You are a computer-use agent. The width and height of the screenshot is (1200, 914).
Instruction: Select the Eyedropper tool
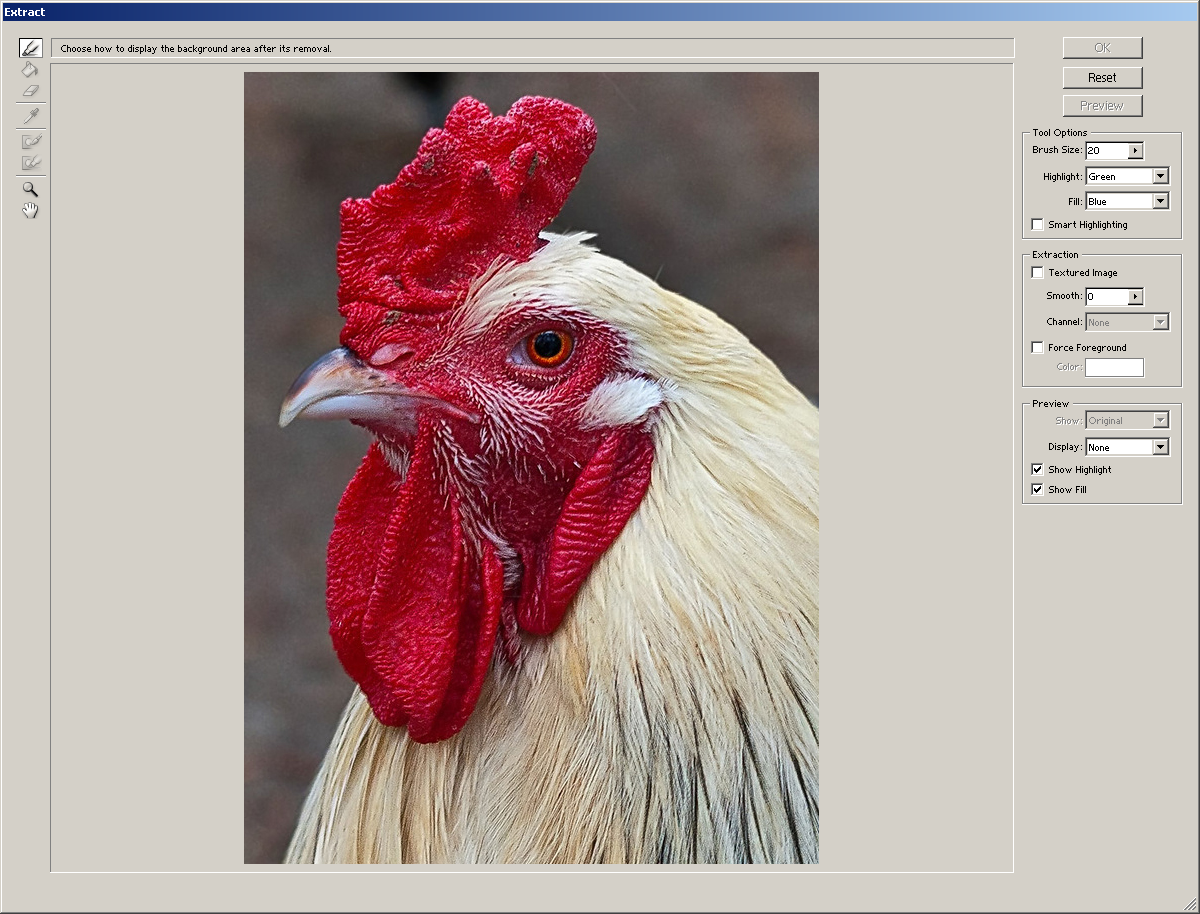click(31, 116)
